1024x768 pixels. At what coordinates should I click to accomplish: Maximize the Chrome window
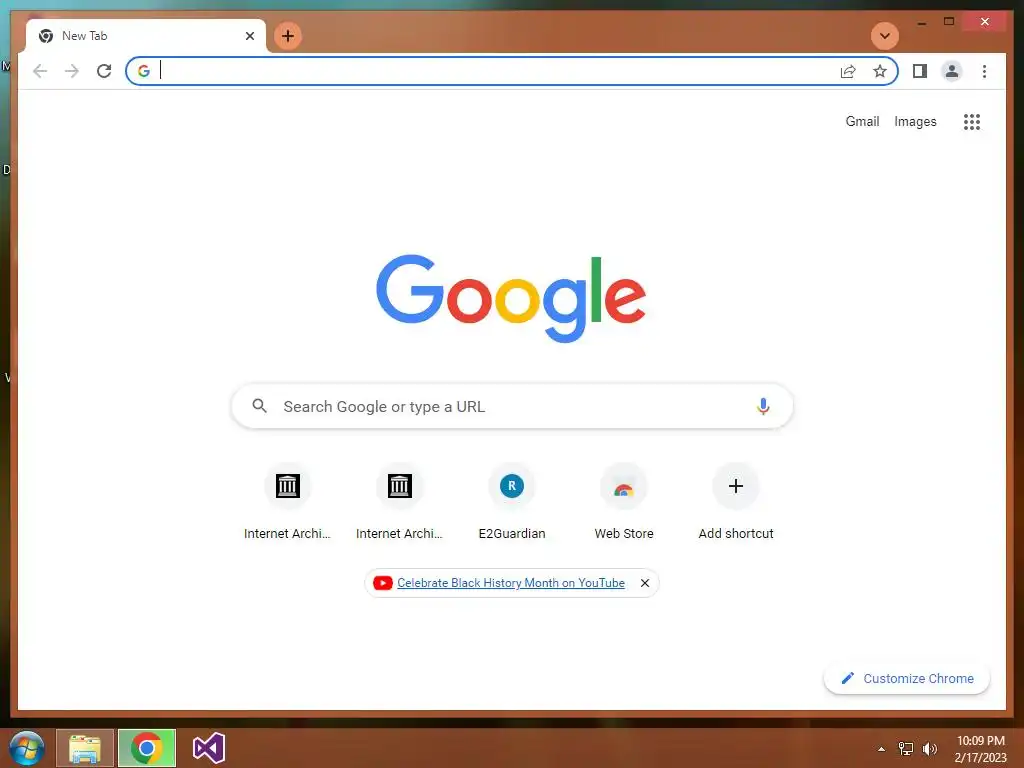[x=949, y=22]
